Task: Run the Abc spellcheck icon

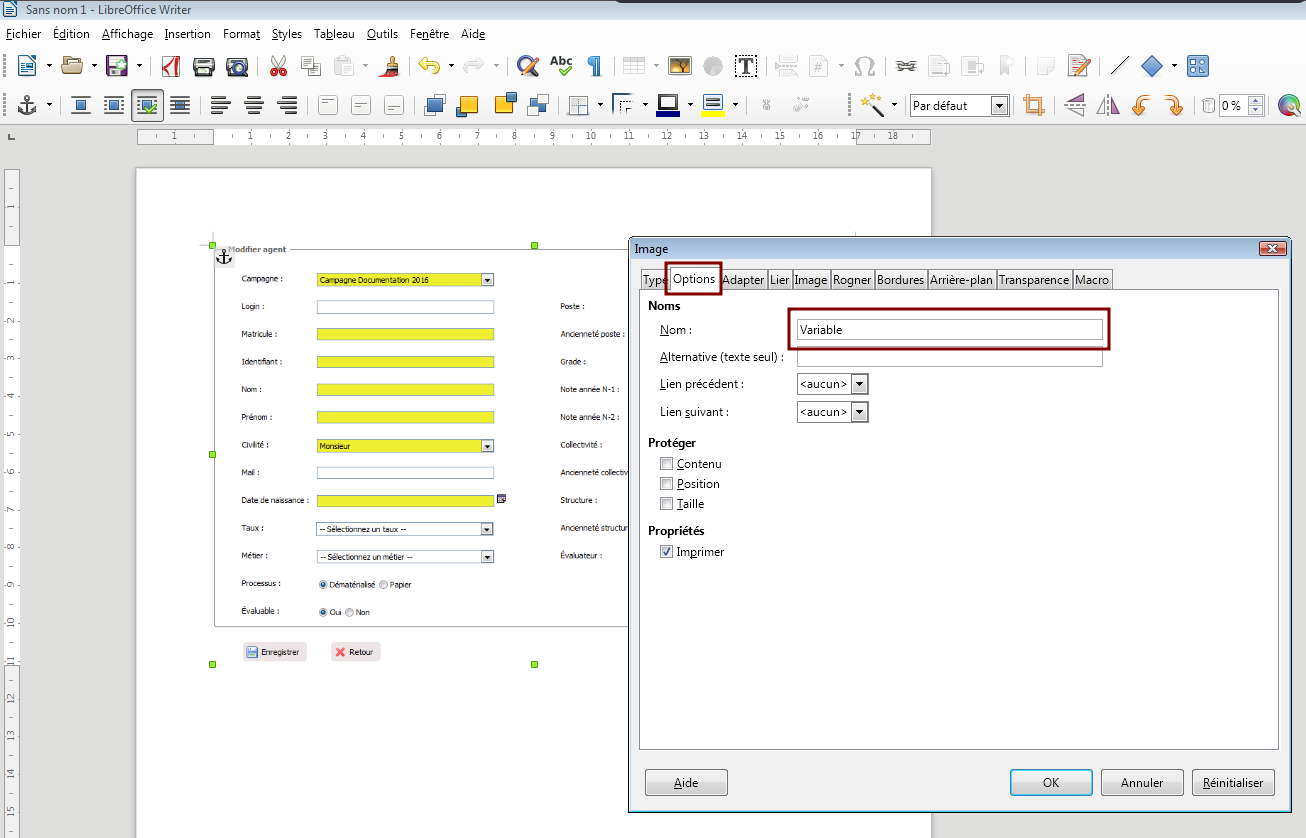Action: [x=561, y=66]
